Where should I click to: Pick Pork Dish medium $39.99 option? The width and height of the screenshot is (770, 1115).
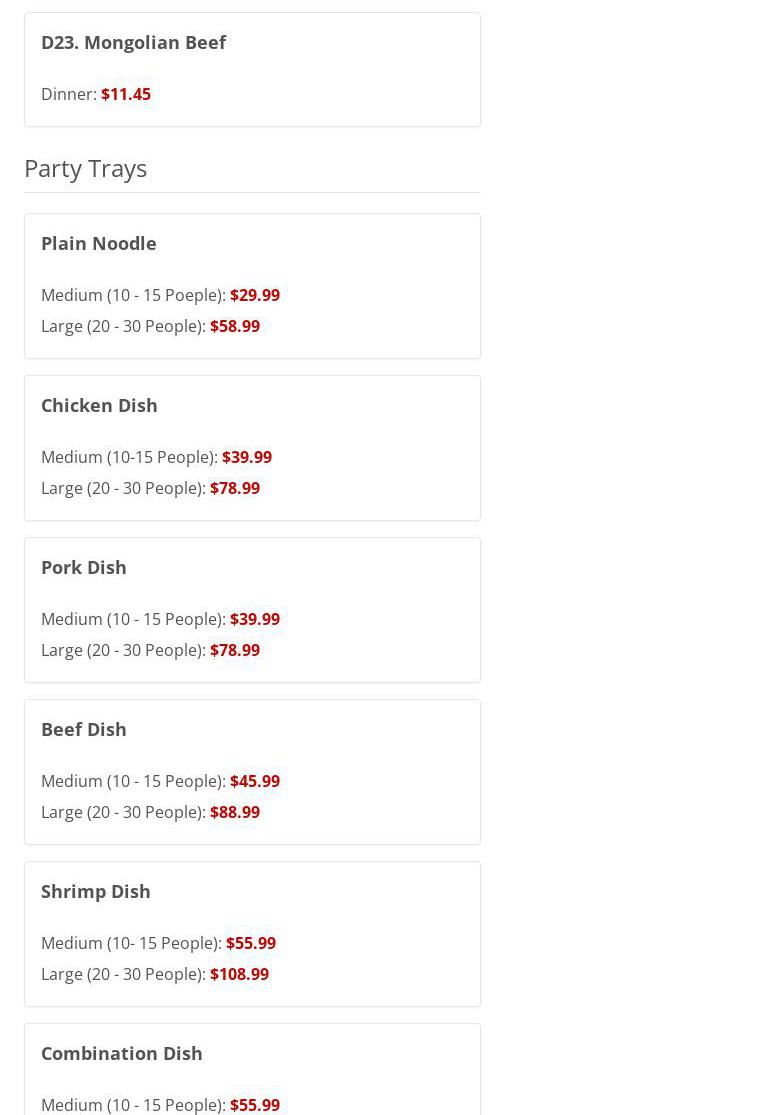[x=254, y=619]
